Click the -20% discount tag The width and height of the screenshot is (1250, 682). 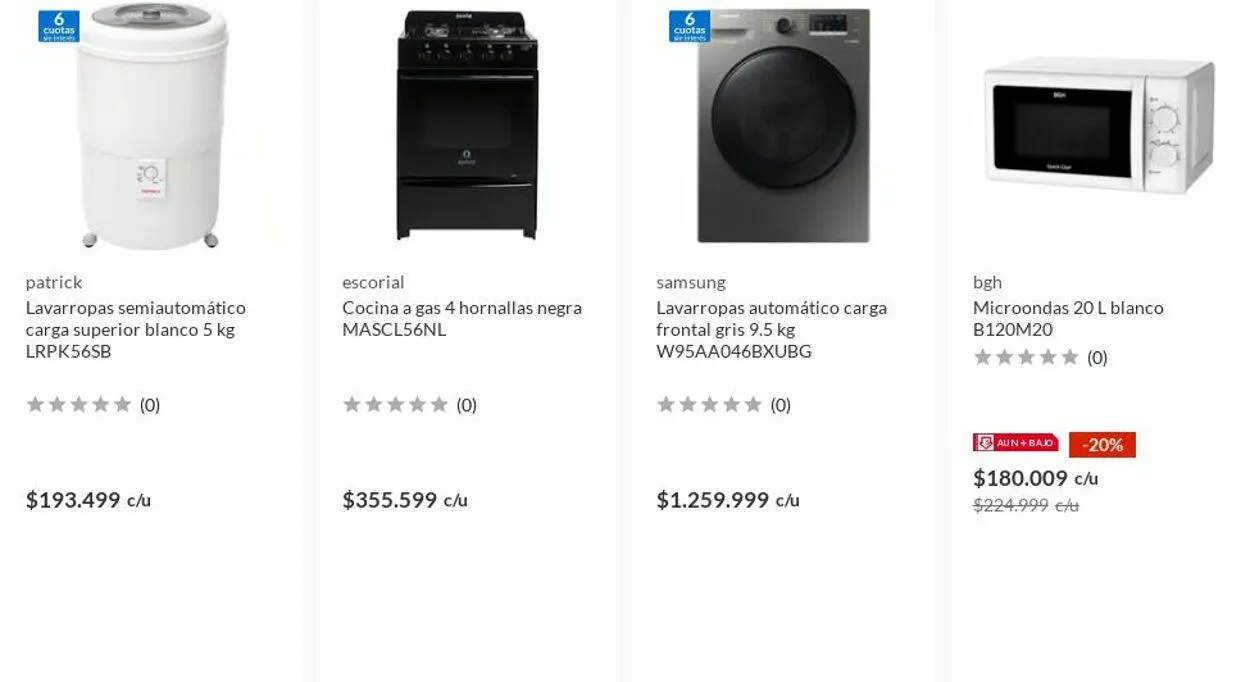[1102, 445]
